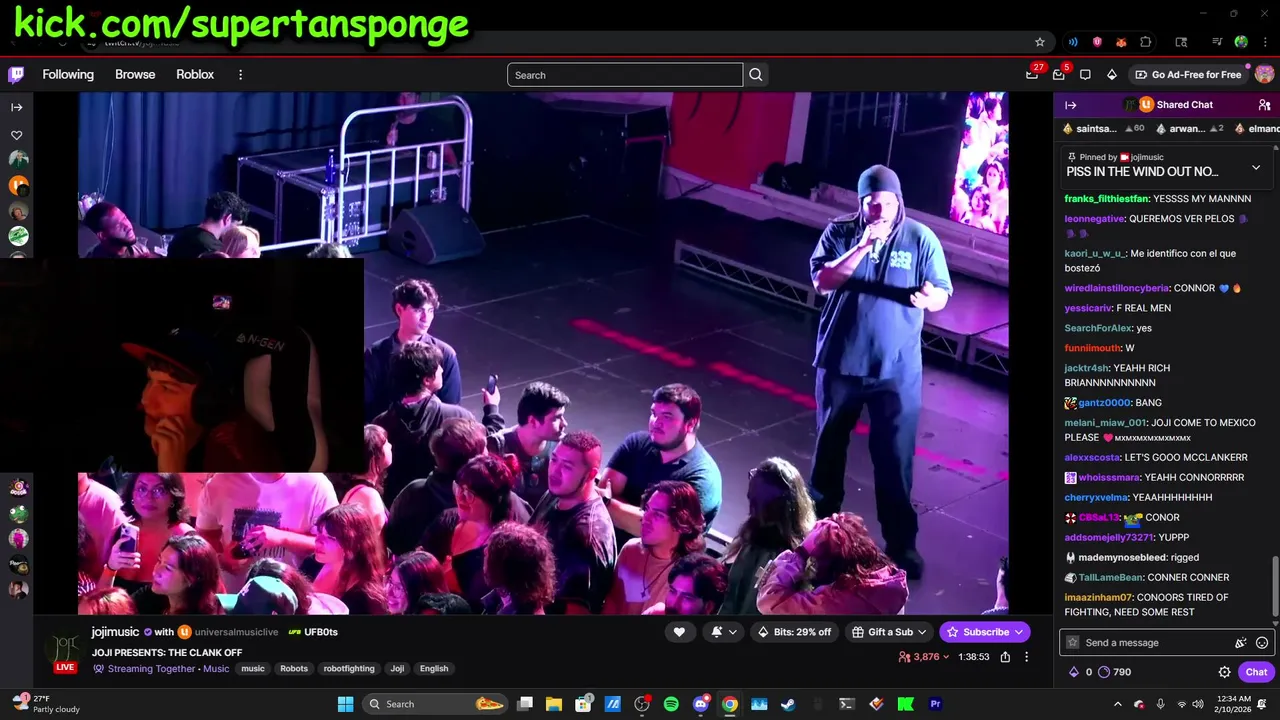Open the user avatar menu
The height and width of the screenshot is (720, 1280).
pyautogui.click(x=1264, y=75)
